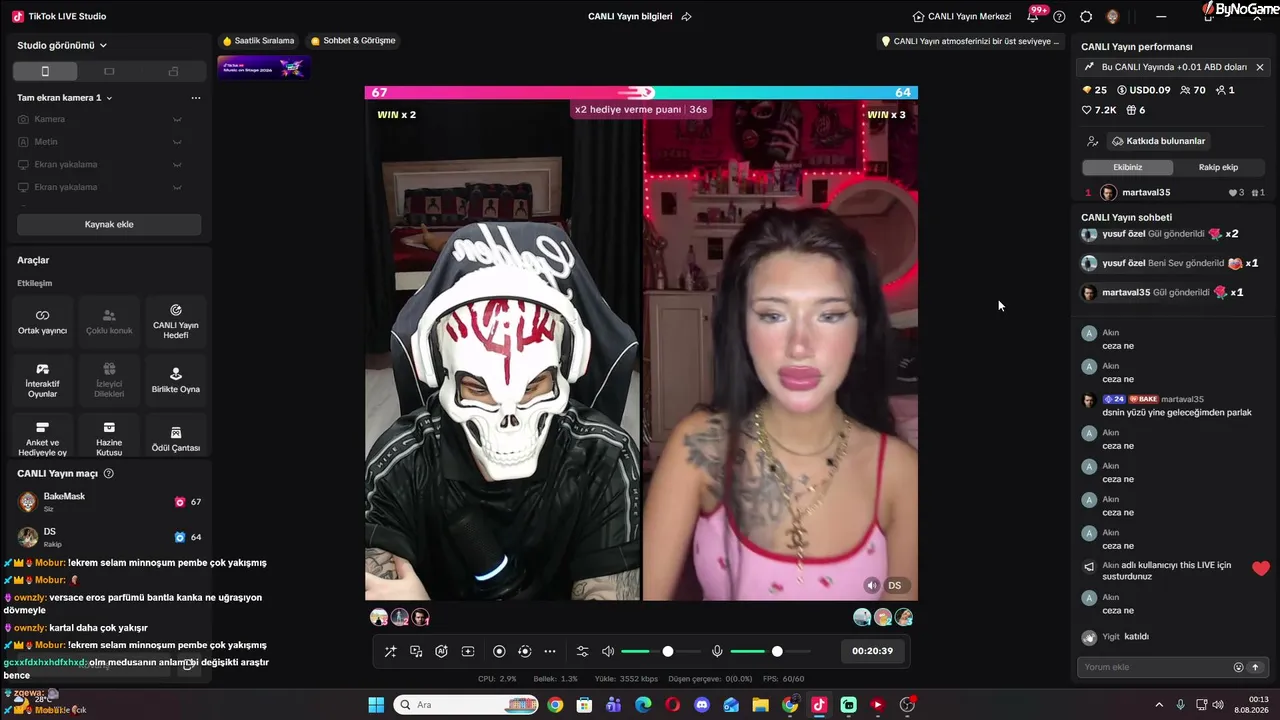The width and height of the screenshot is (1280, 720).
Task: Select the locked dual layout tab
Action: (173, 71)
